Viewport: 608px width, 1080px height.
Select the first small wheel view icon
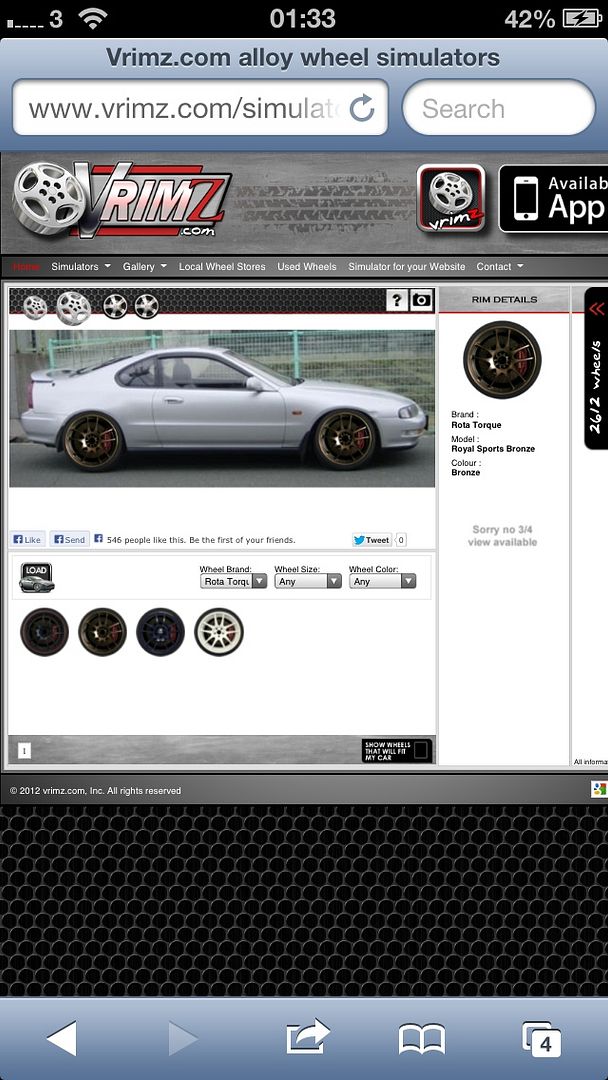34,307
